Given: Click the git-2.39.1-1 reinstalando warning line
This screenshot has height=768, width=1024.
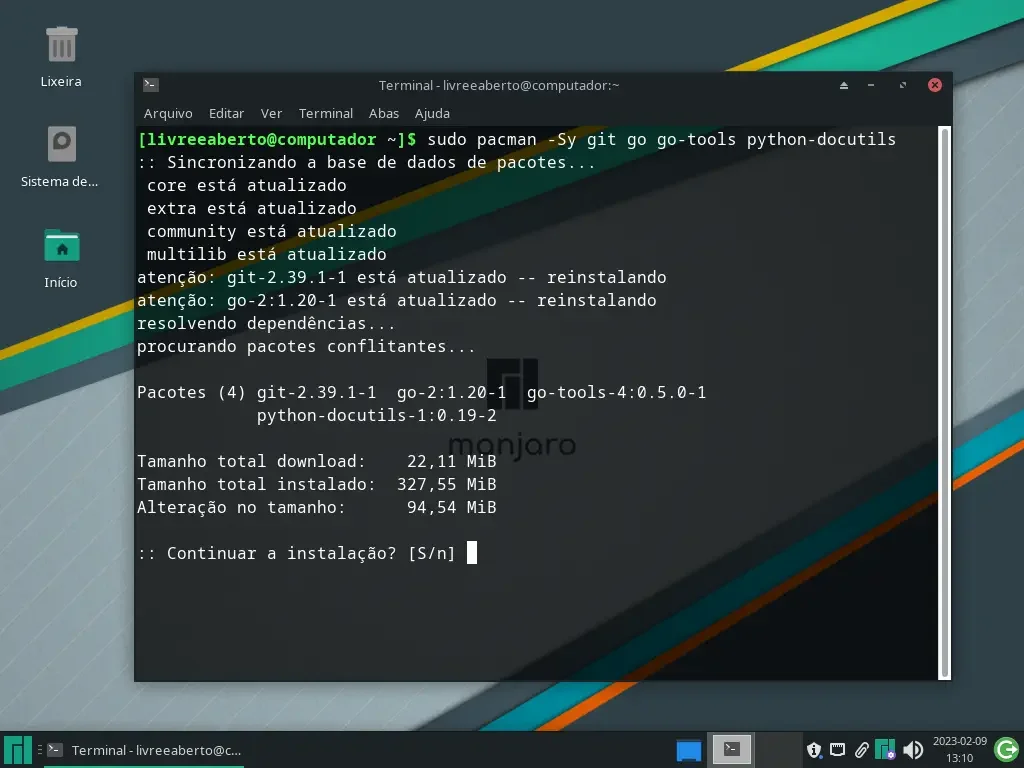Looking at the screenshot, I should click(402, 278).
